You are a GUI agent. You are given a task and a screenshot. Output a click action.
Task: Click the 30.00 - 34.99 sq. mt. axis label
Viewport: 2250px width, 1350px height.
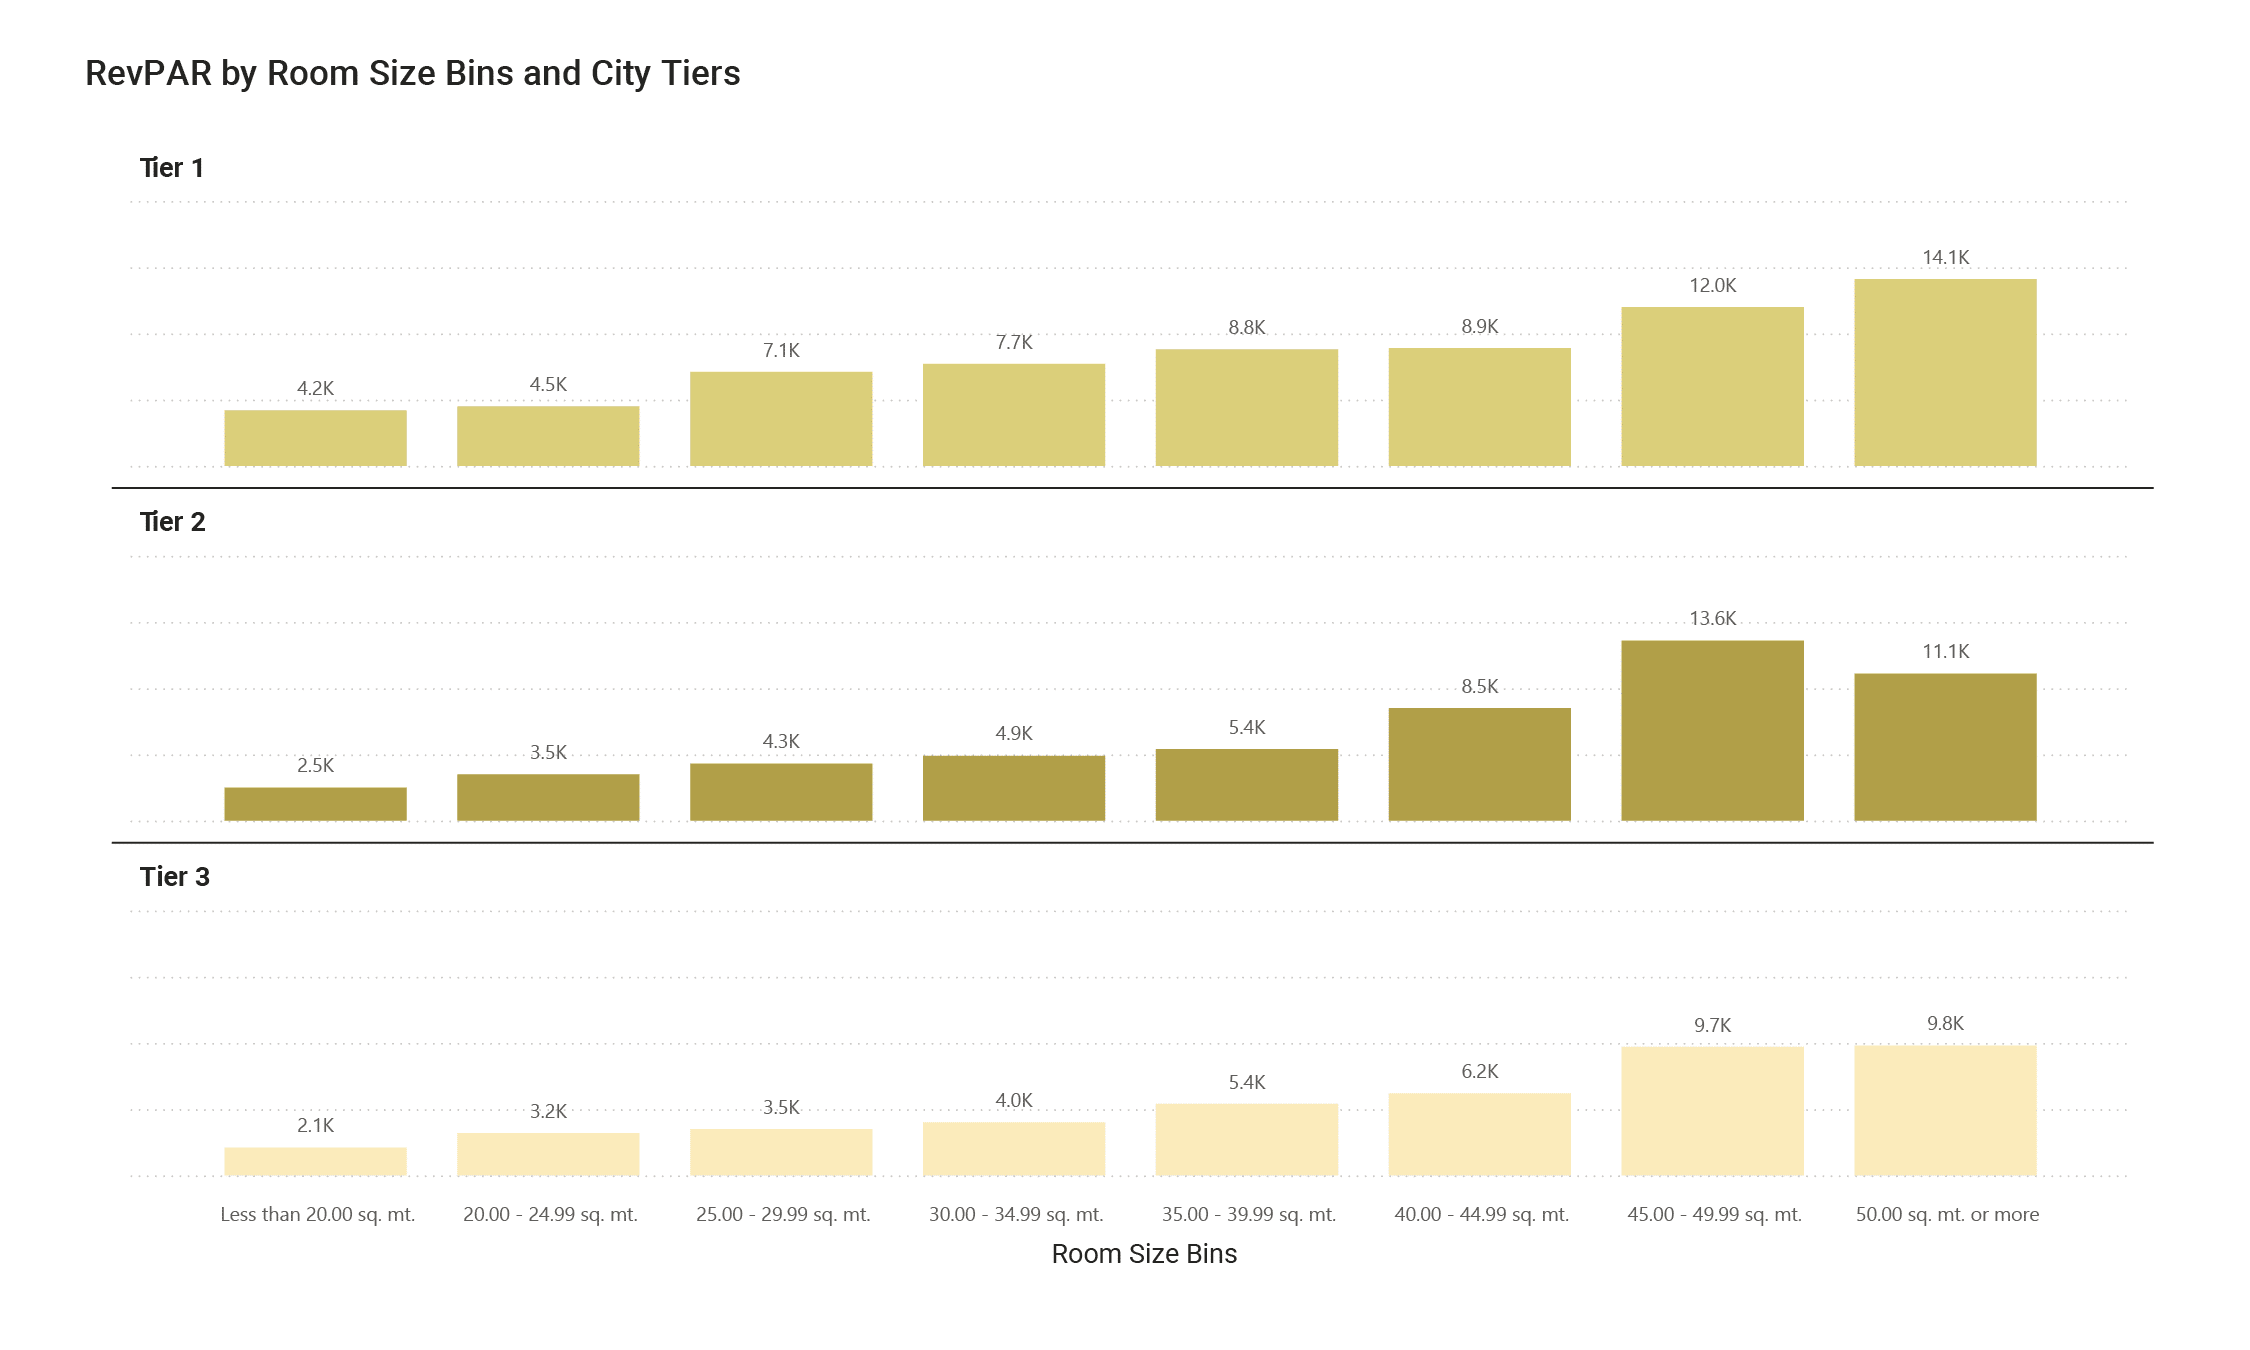tap(1015, 1215)
